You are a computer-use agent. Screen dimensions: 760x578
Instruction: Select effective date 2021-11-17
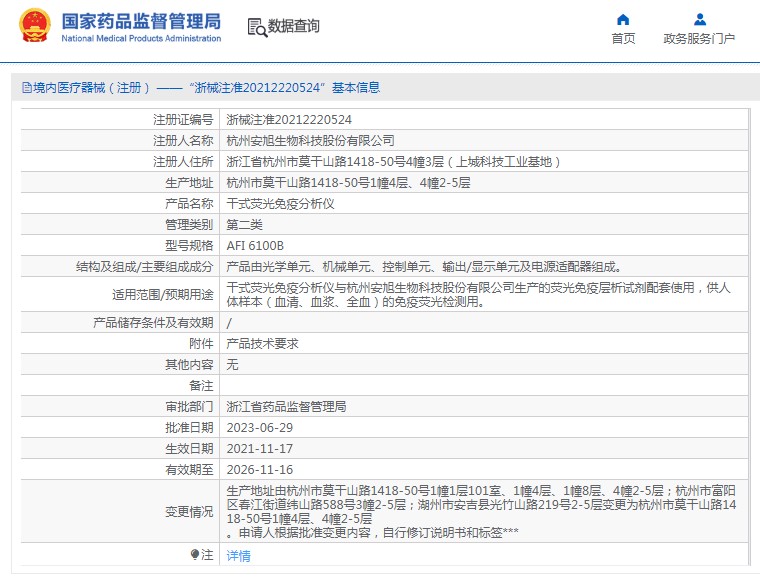(259, 449)
